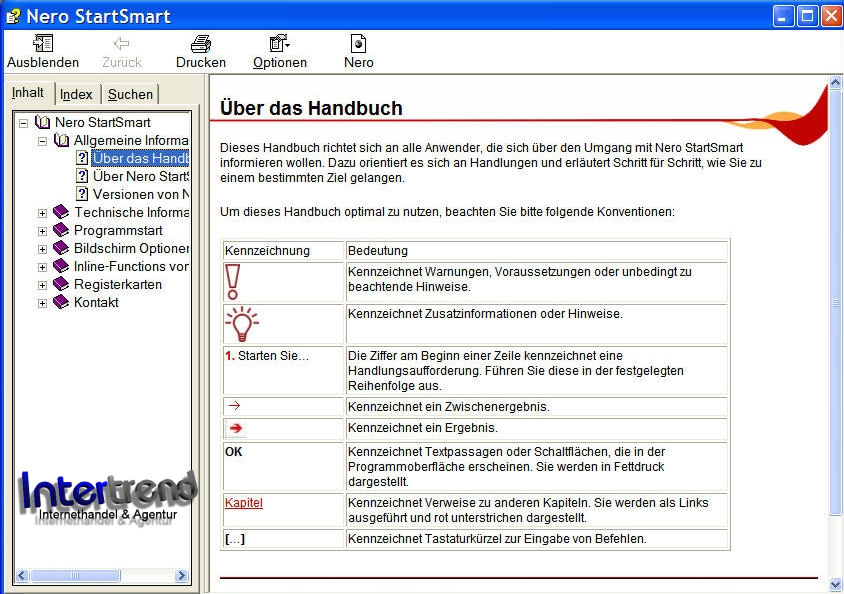The height and width of the screenshot is (594, 844).
Task: Open the Inline-Functions tree item
Action: coord(131,266)
